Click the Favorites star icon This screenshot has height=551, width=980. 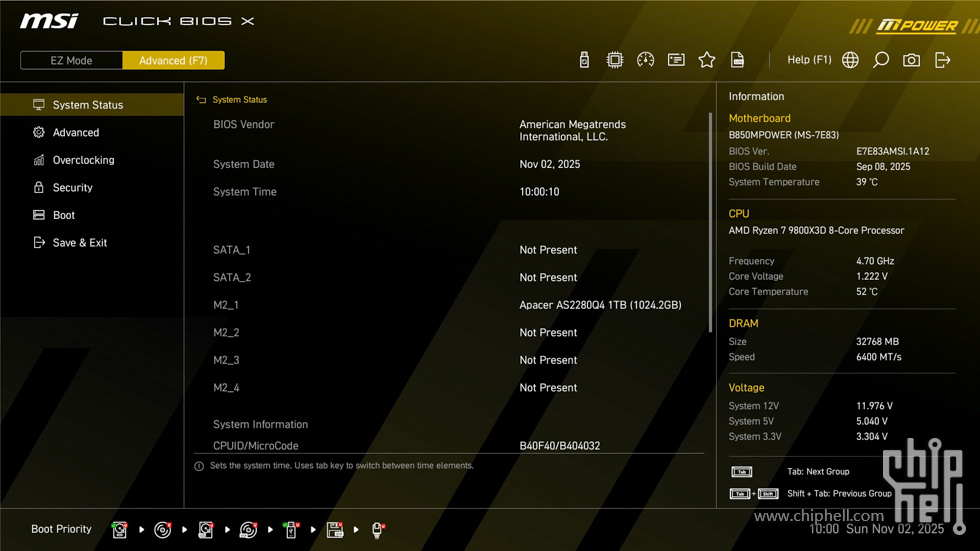[x=707, y=60]
